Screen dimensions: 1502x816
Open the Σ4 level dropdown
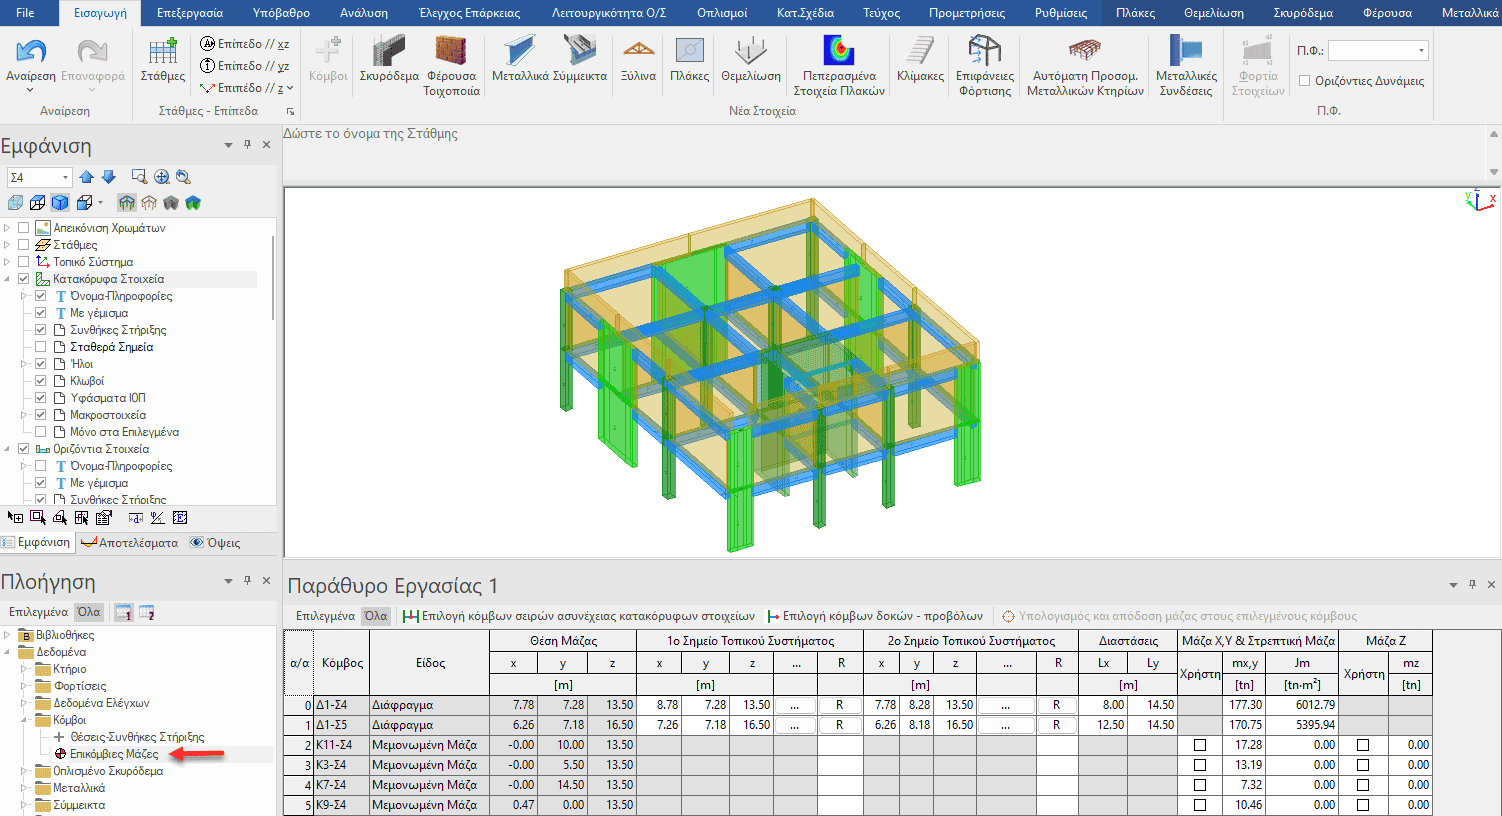click(66, 177)
